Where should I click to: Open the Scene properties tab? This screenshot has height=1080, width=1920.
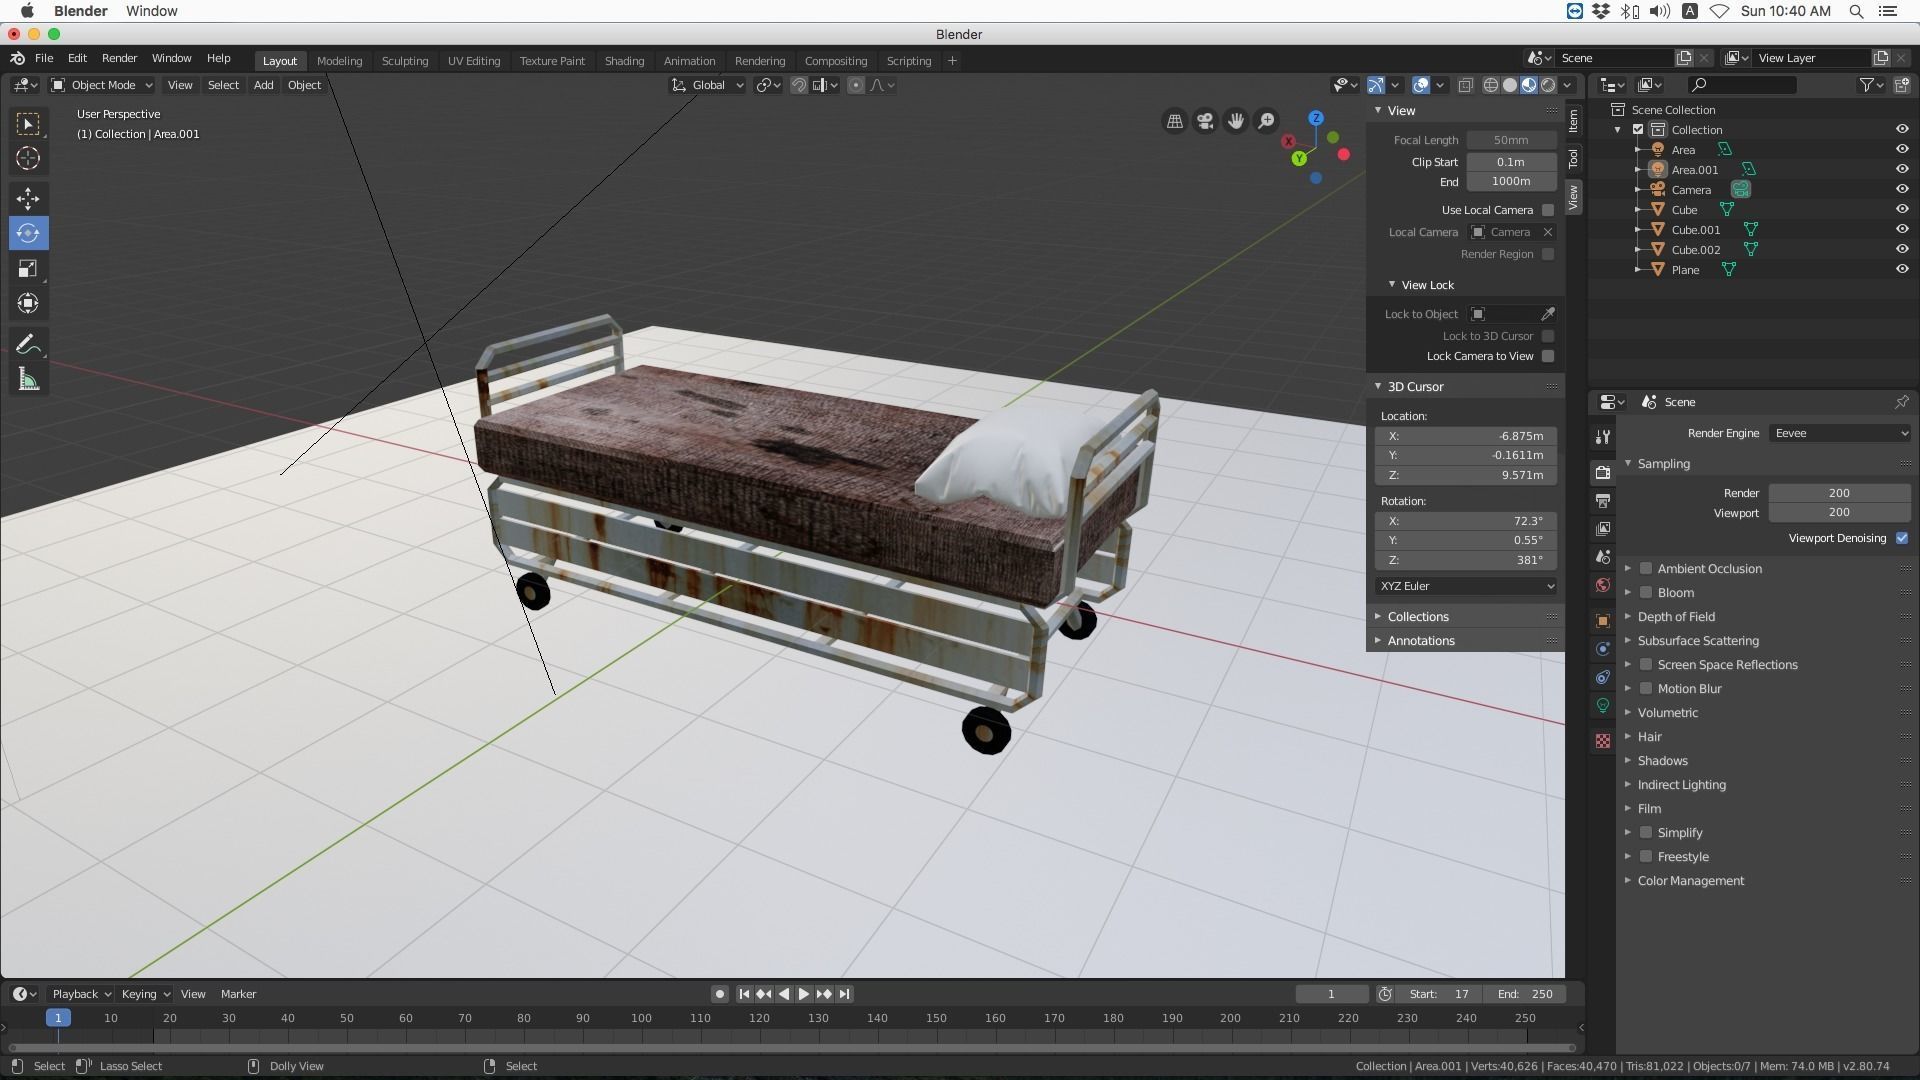(1603, 556)
